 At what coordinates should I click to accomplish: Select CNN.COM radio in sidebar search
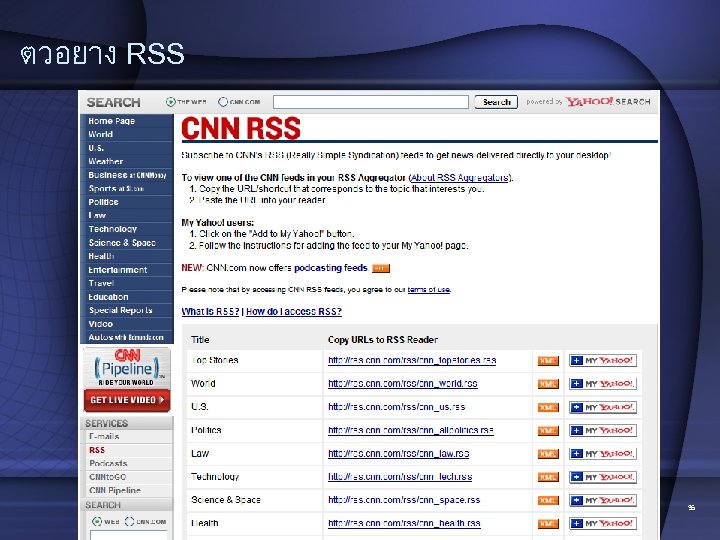(x=129, y=522)
